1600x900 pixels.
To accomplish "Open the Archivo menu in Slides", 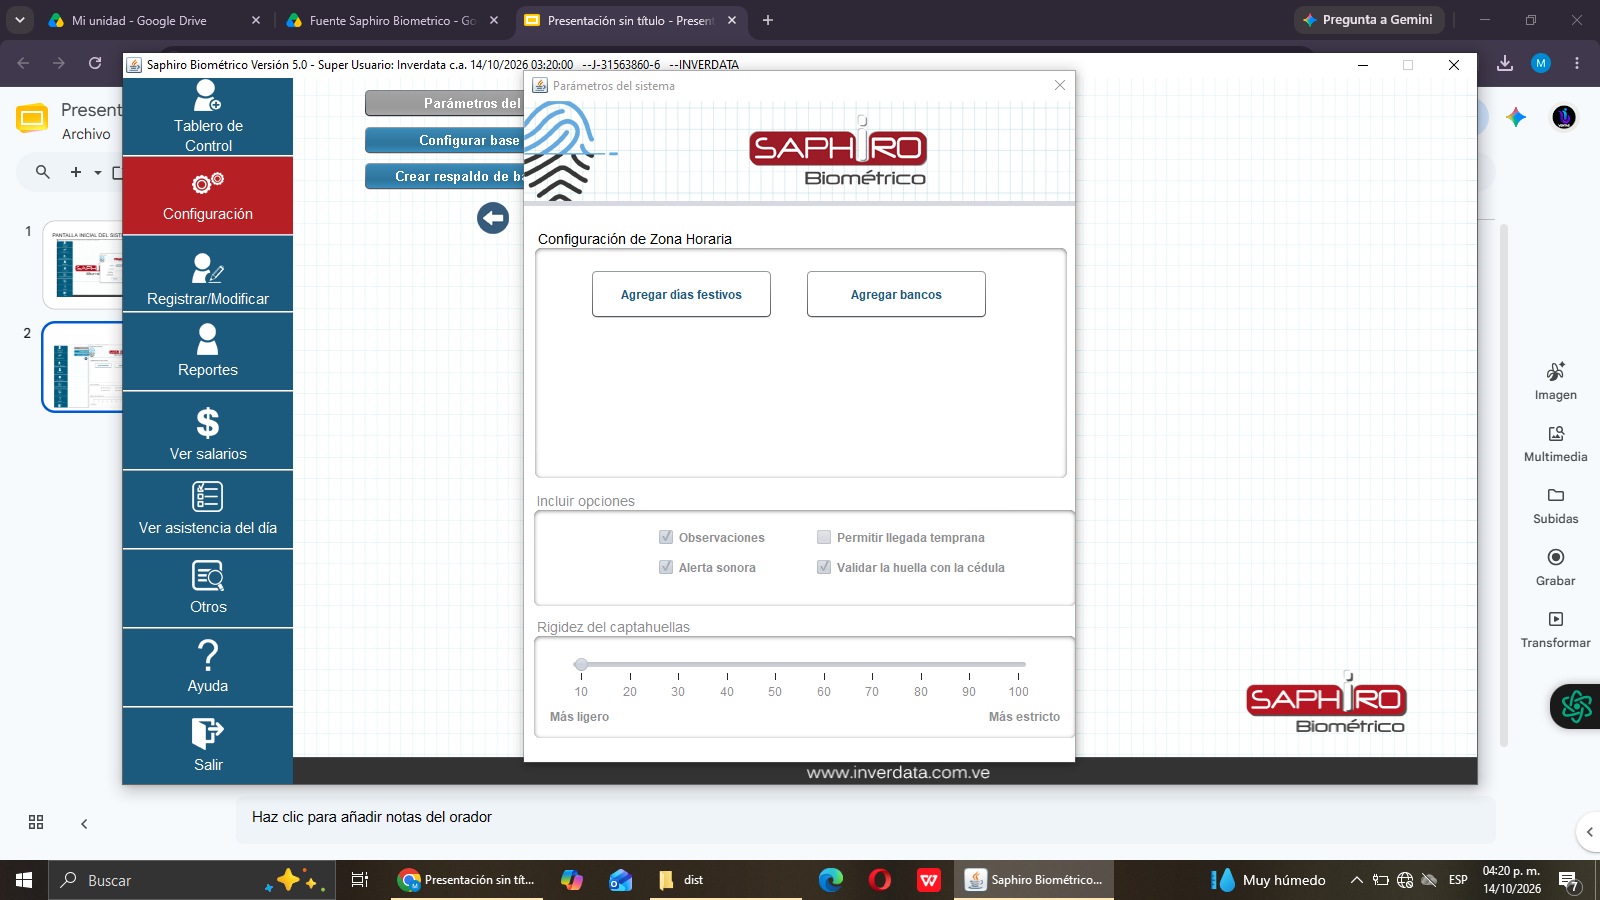I will click(86, 134).
